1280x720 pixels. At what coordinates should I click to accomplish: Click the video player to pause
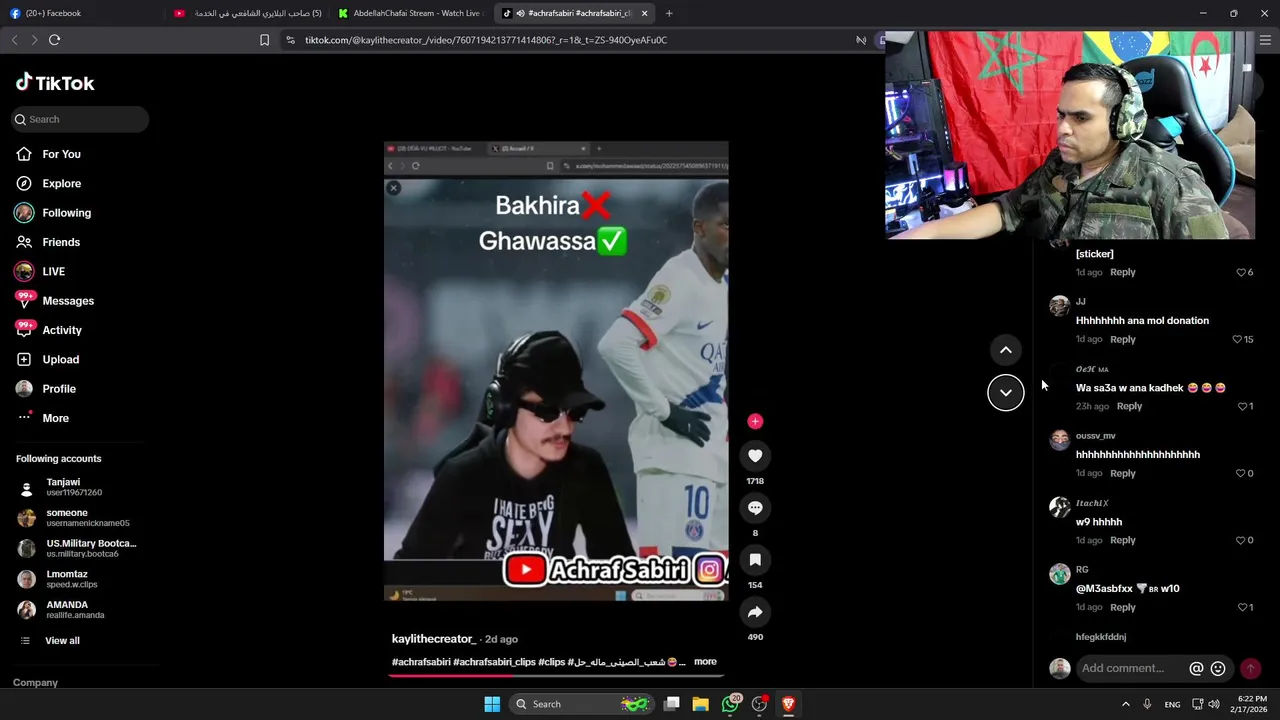(x=556, y=371)
